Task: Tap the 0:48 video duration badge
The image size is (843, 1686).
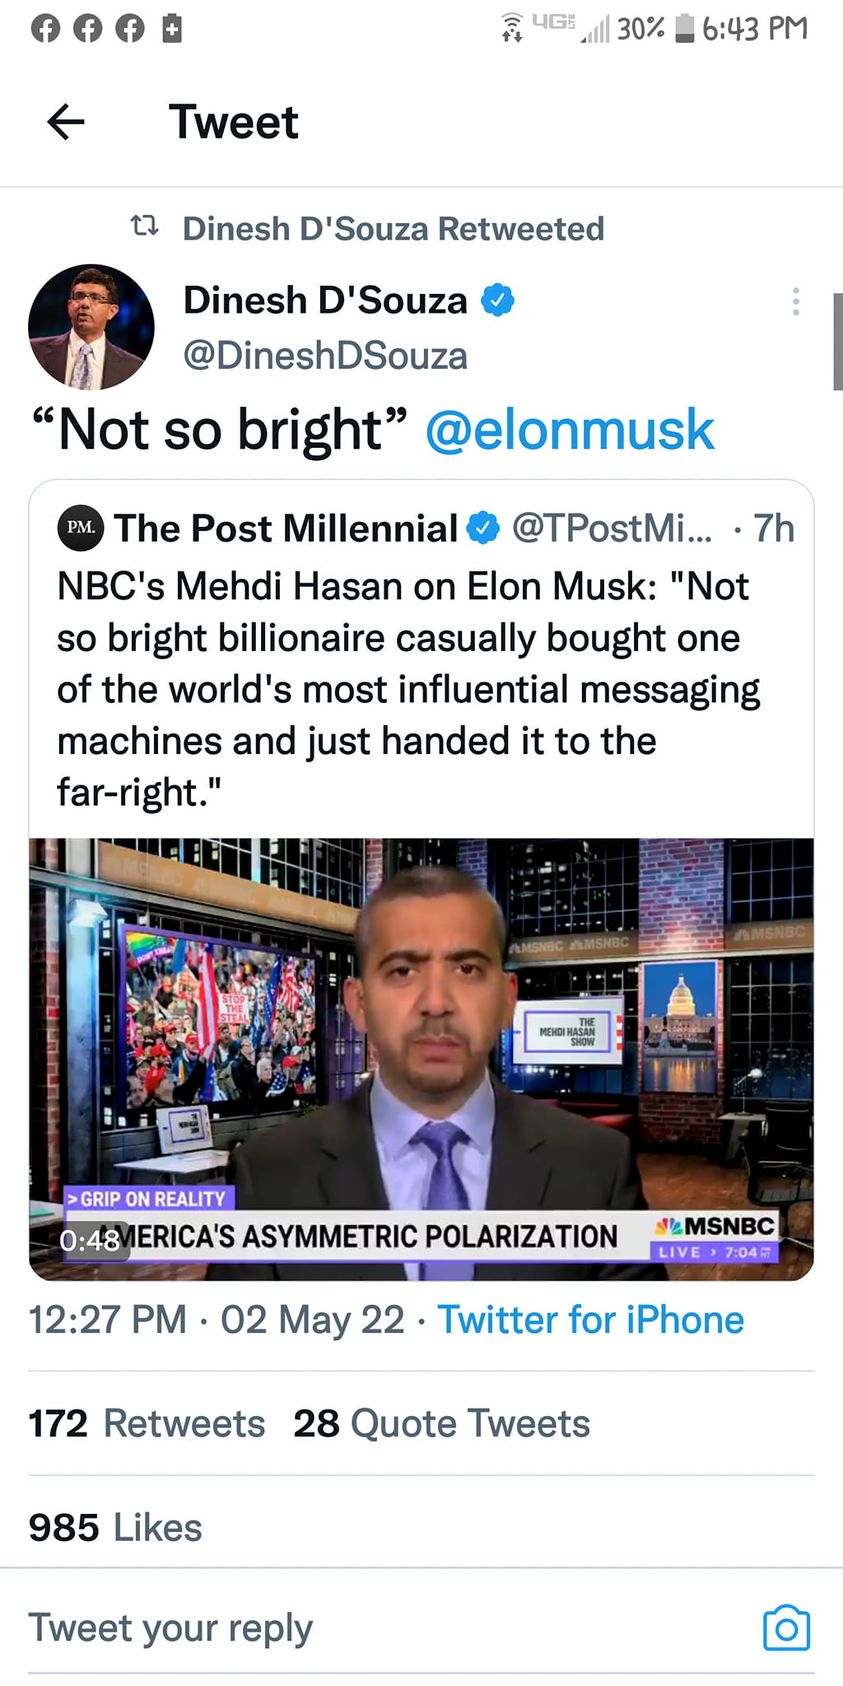Action: 91,1240
